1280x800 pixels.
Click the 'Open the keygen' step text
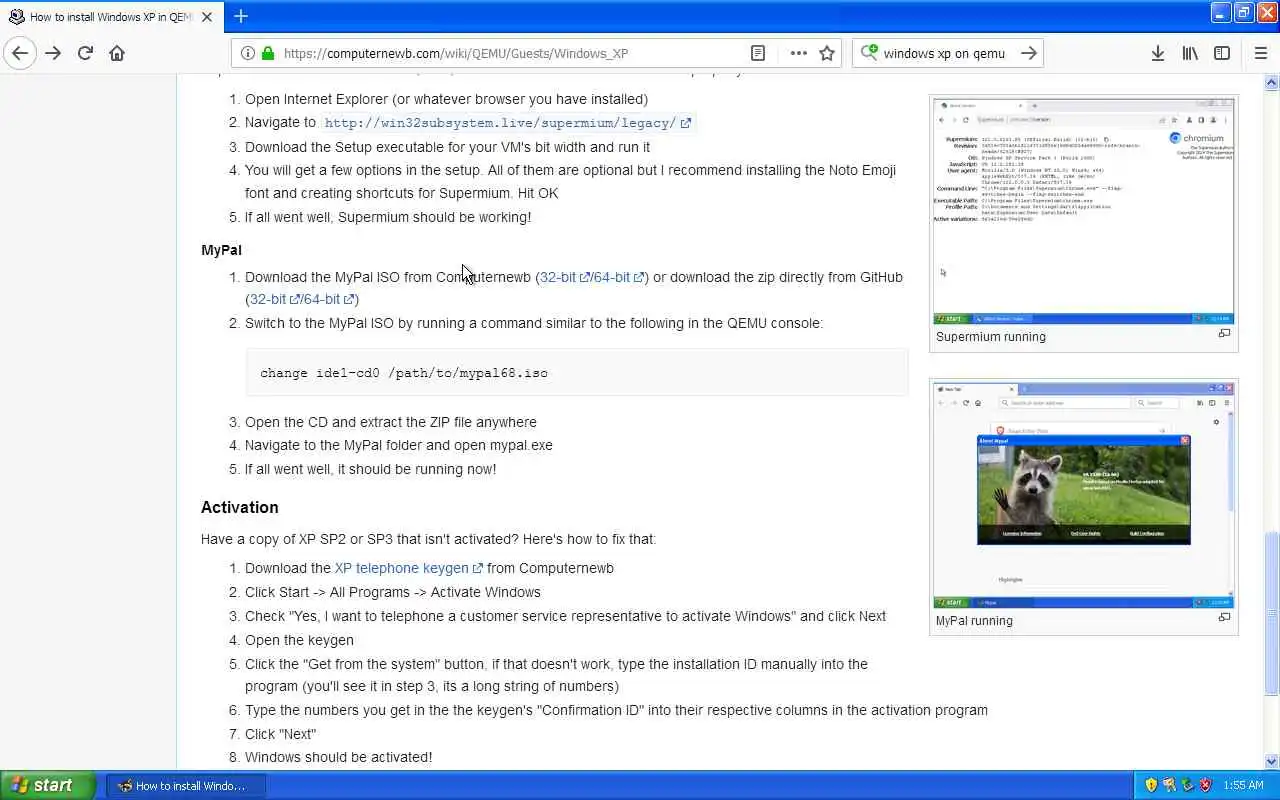click(x=299, y=640)
